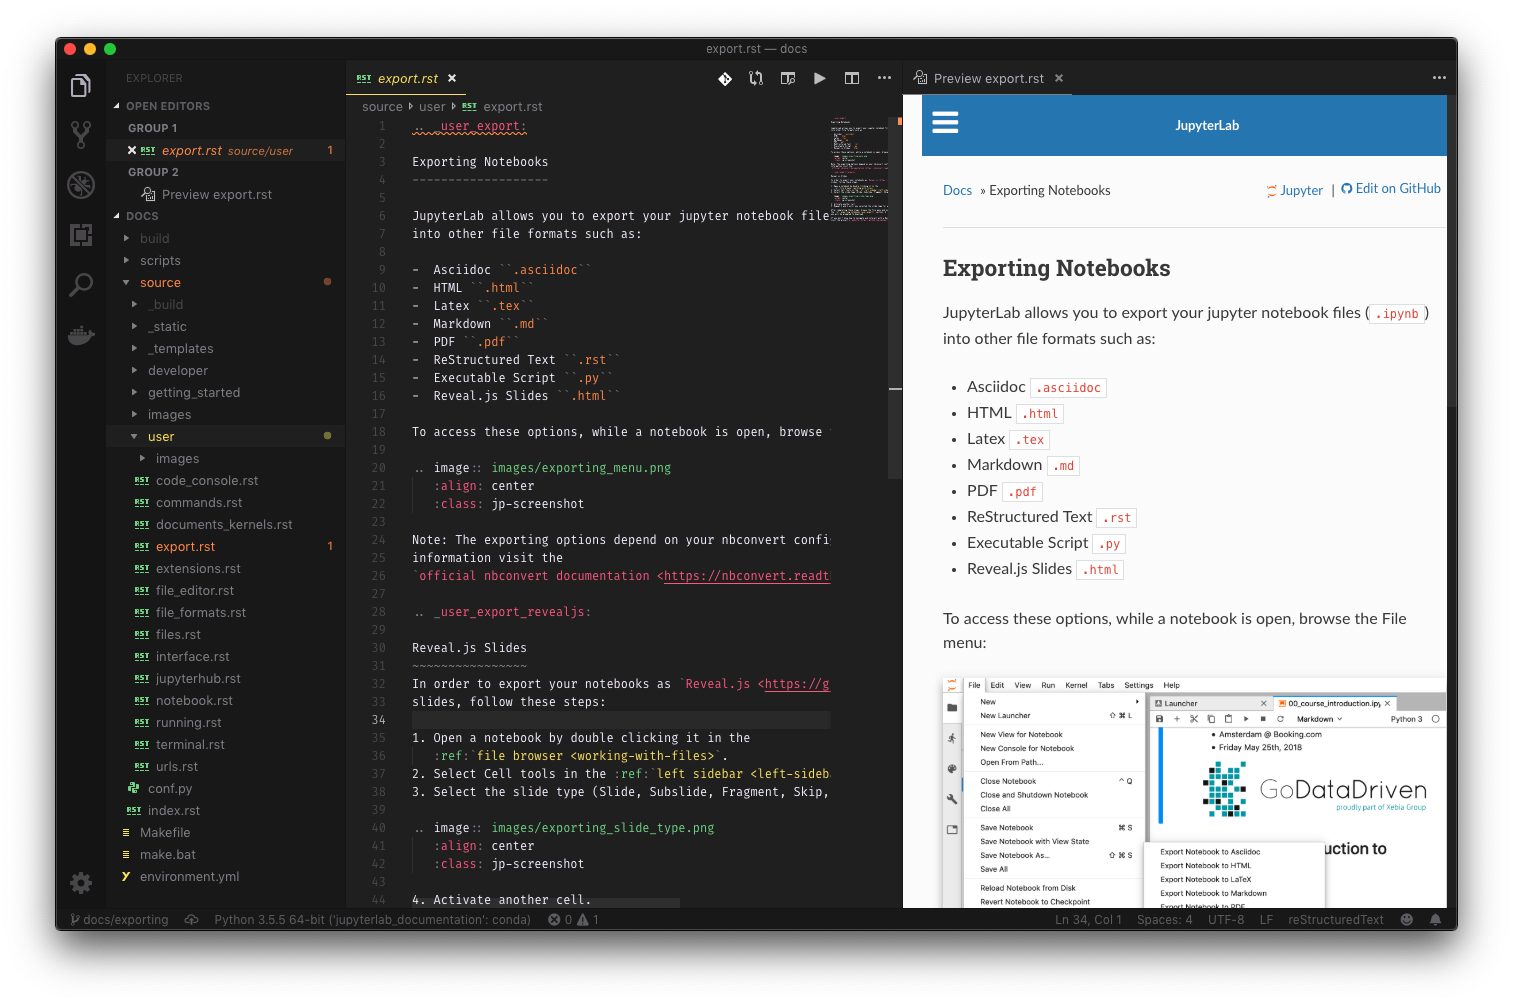Change reStructuredText language mode

[1336, 919]
